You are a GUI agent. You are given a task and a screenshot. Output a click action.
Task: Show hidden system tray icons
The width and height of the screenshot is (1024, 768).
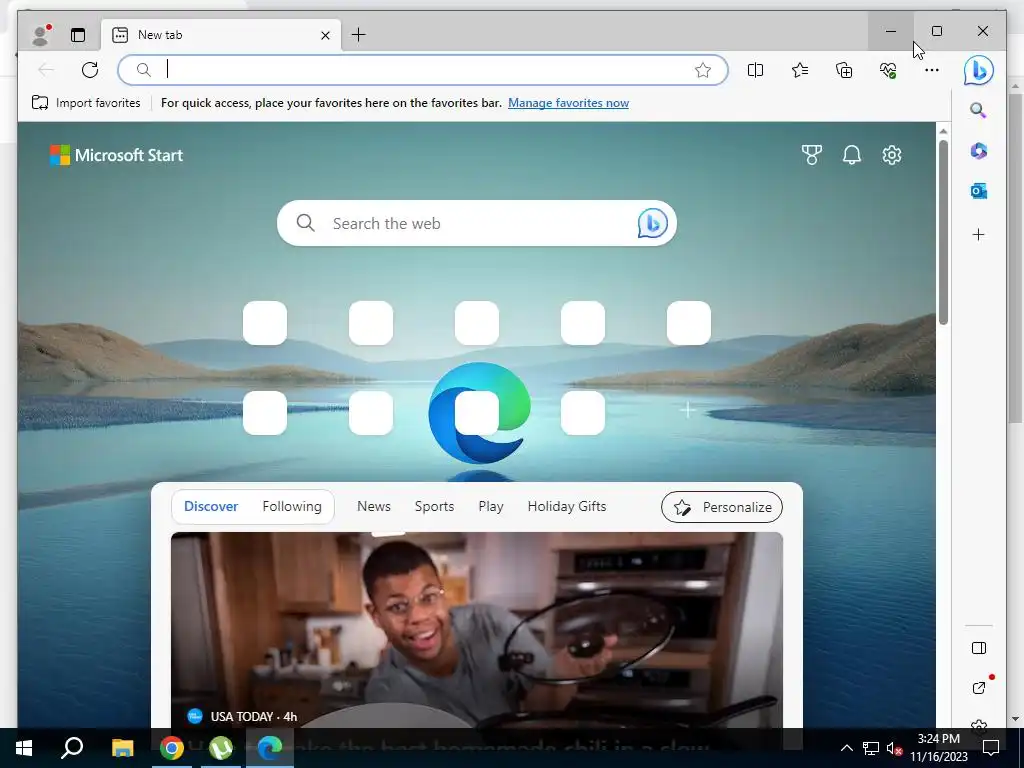(846, 748)
